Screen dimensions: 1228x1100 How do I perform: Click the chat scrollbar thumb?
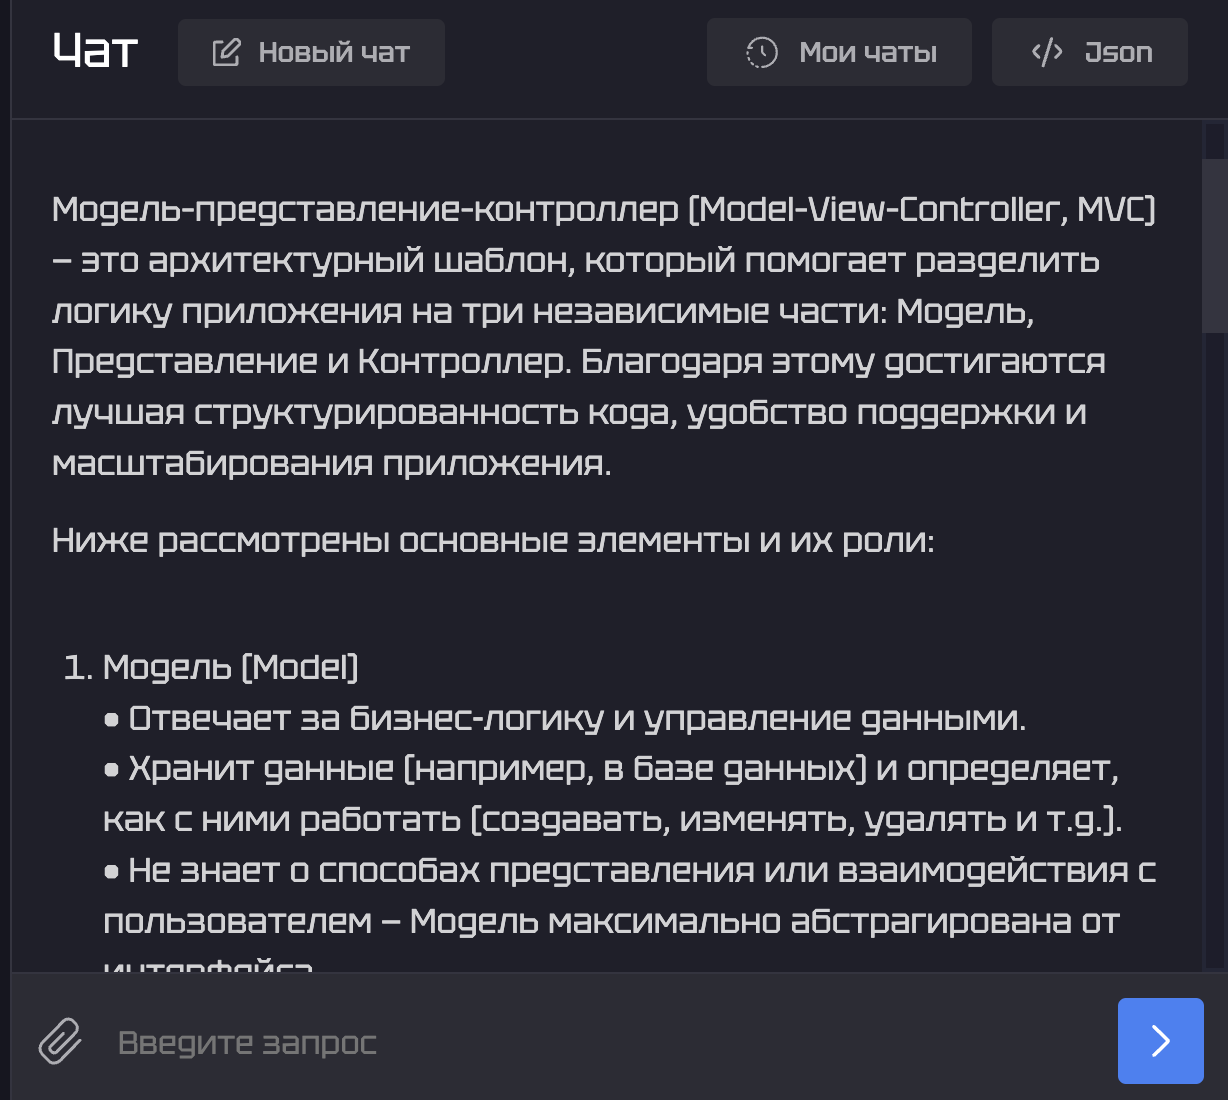[x=1214, y=245]
